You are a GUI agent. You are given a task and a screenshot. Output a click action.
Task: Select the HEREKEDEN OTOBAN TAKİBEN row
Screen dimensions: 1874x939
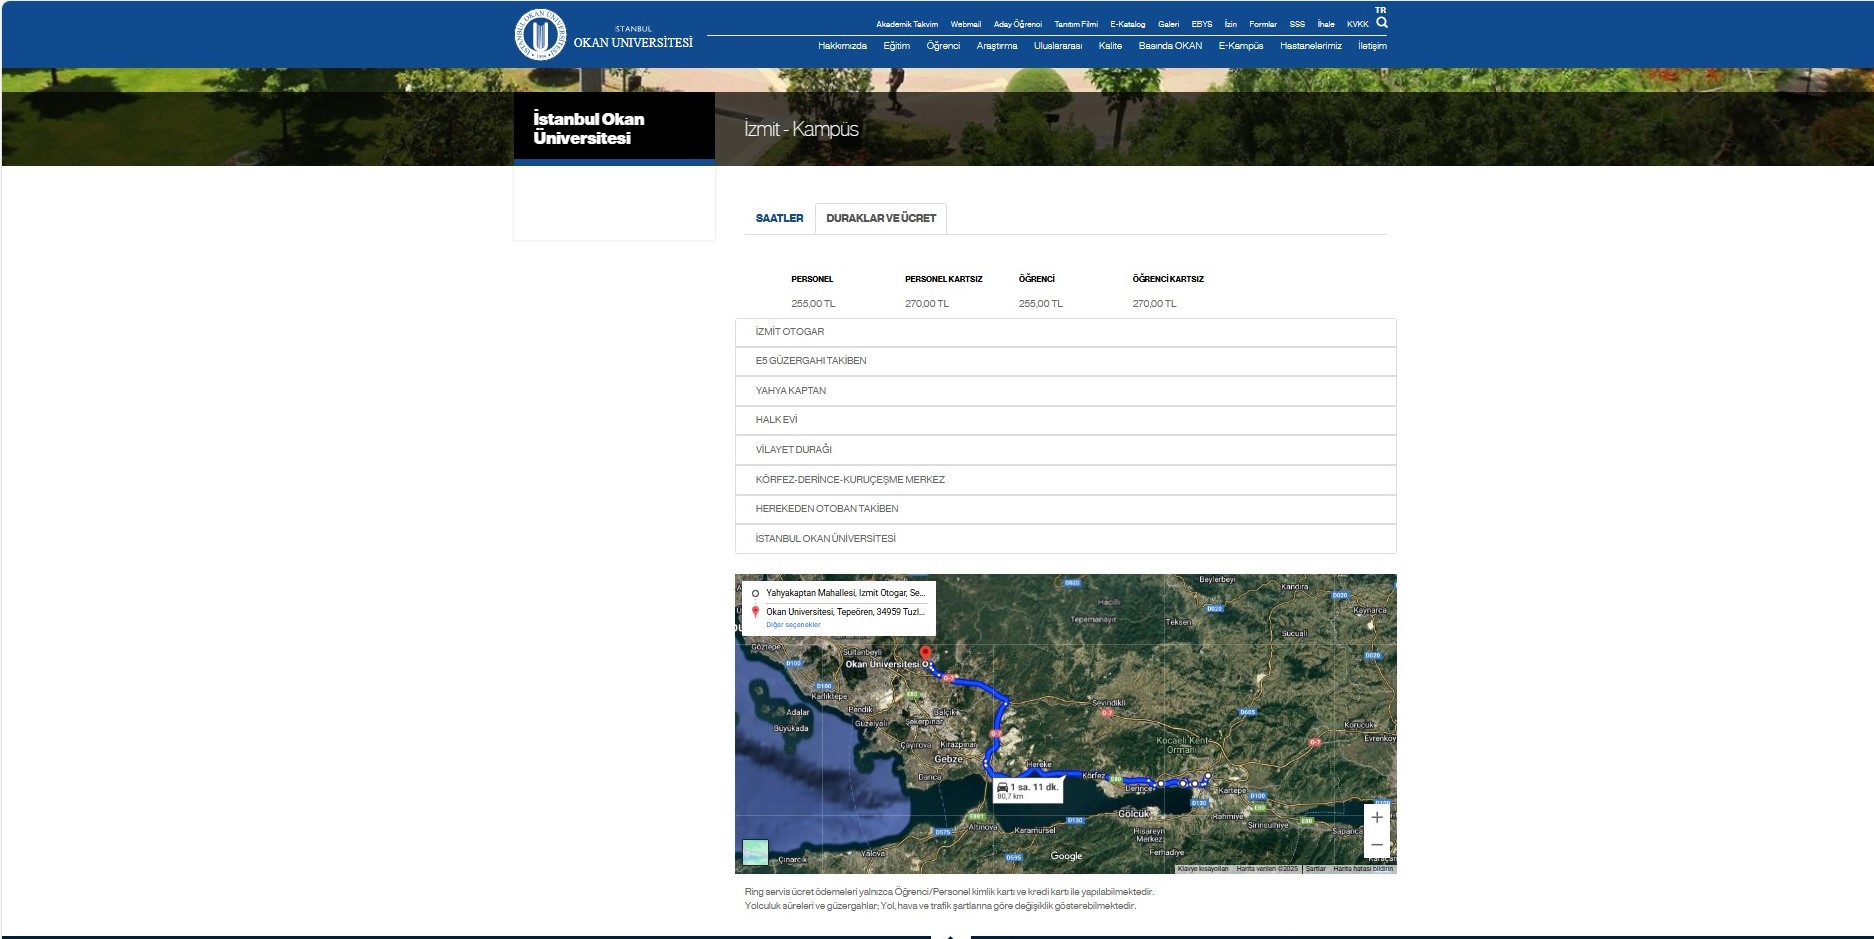1065,509
